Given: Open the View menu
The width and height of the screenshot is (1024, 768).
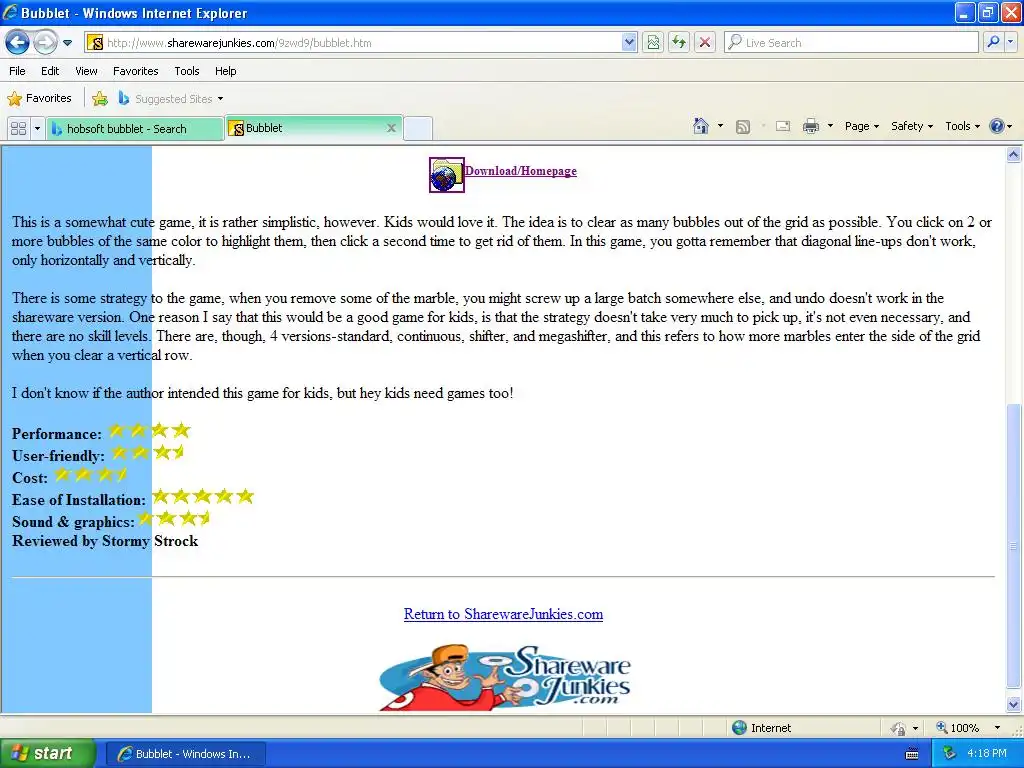Looking at the screenshot, I should [86, 71].
